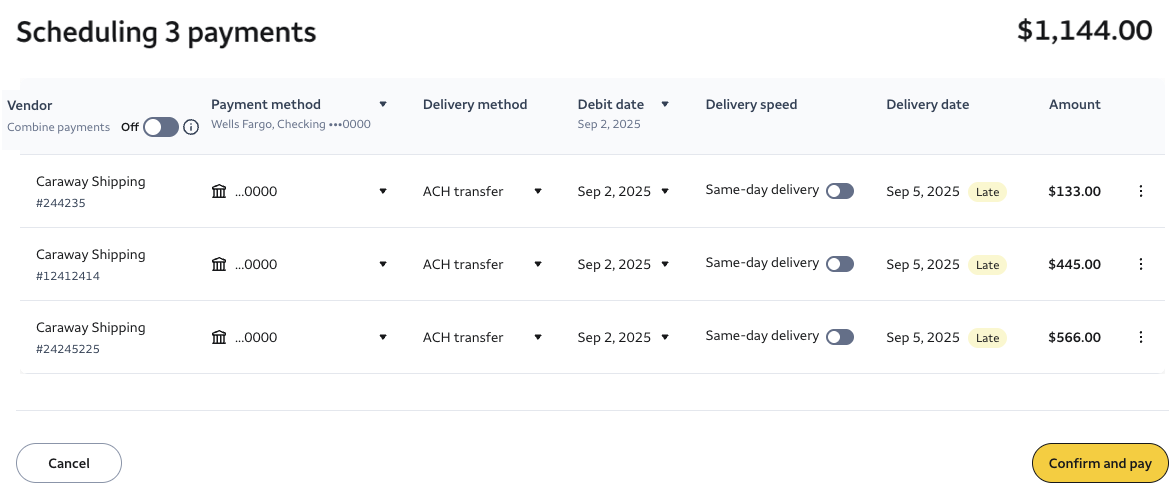Open the three-dot menu for the $445.00 payment
Viewport: 1173px width, 495px height.
[1141, 264]
